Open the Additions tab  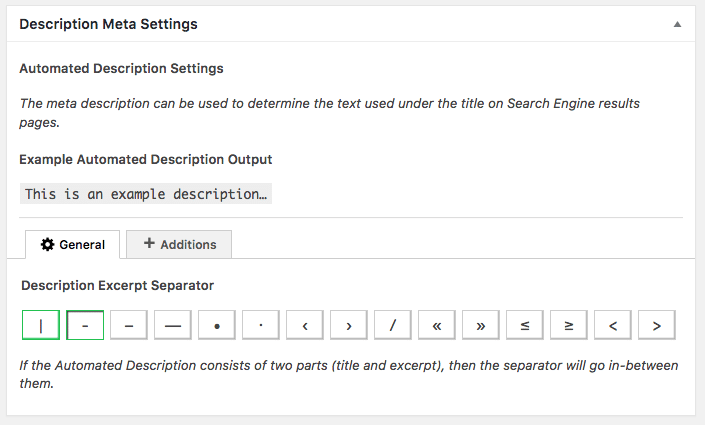pyautogui.click(x=179, y=244)
